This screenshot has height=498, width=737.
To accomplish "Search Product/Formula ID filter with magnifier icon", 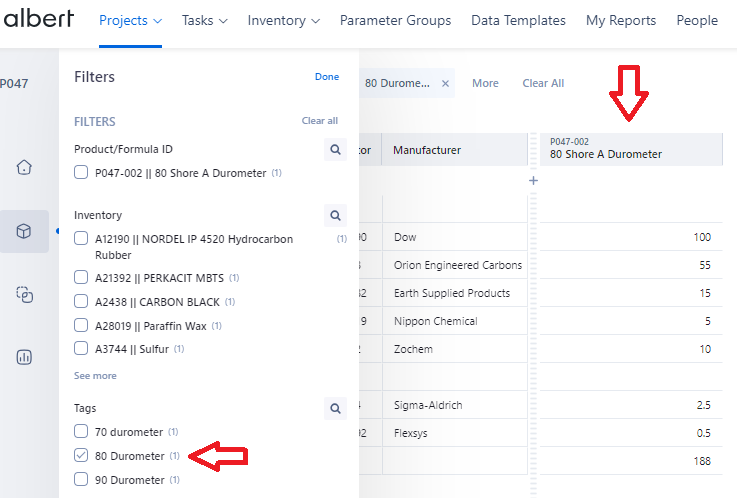I will click(x=335, y=150).
